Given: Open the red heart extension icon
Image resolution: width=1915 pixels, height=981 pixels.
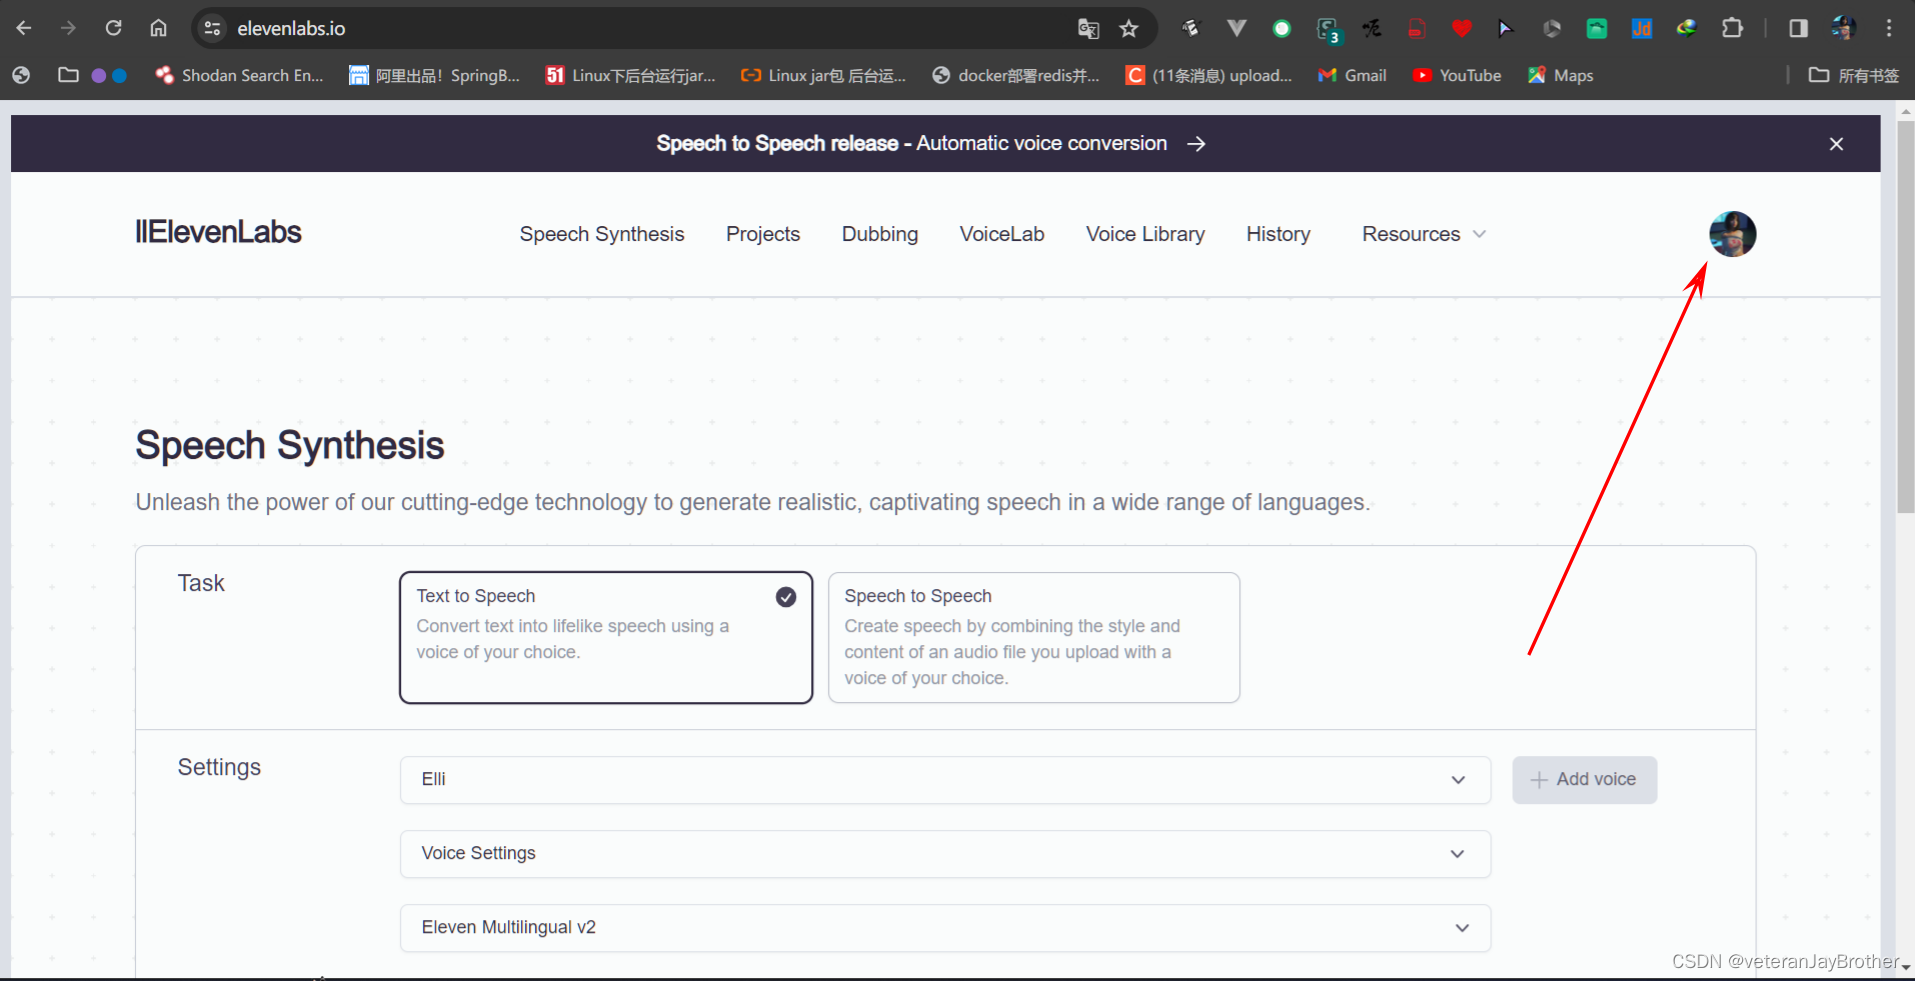Looking at the screenshot, I should (x=1462, y=28).
